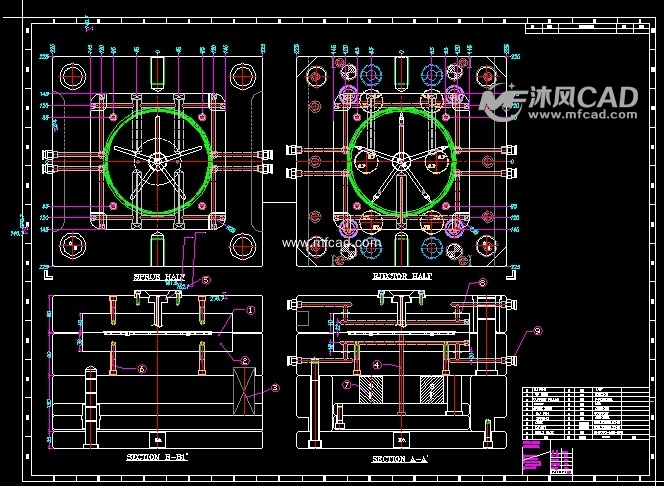Pick the top-left guide pin circle in SPRUE HALF
Image resolution: width=664 pixels, height=486 pixels.
pos(73,77)
